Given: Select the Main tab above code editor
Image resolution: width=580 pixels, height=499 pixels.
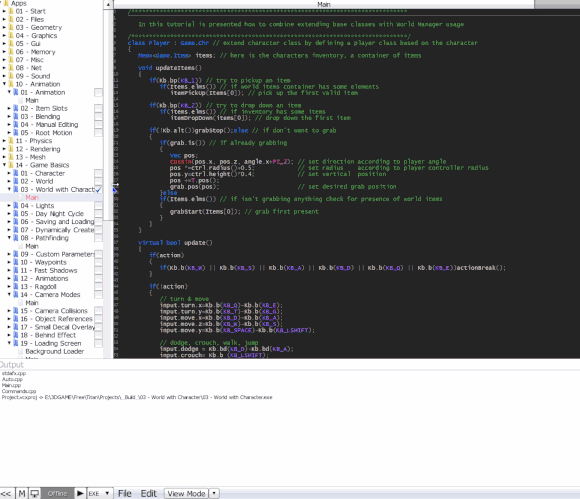Looking at the screenshot, I should pos(324,4).
